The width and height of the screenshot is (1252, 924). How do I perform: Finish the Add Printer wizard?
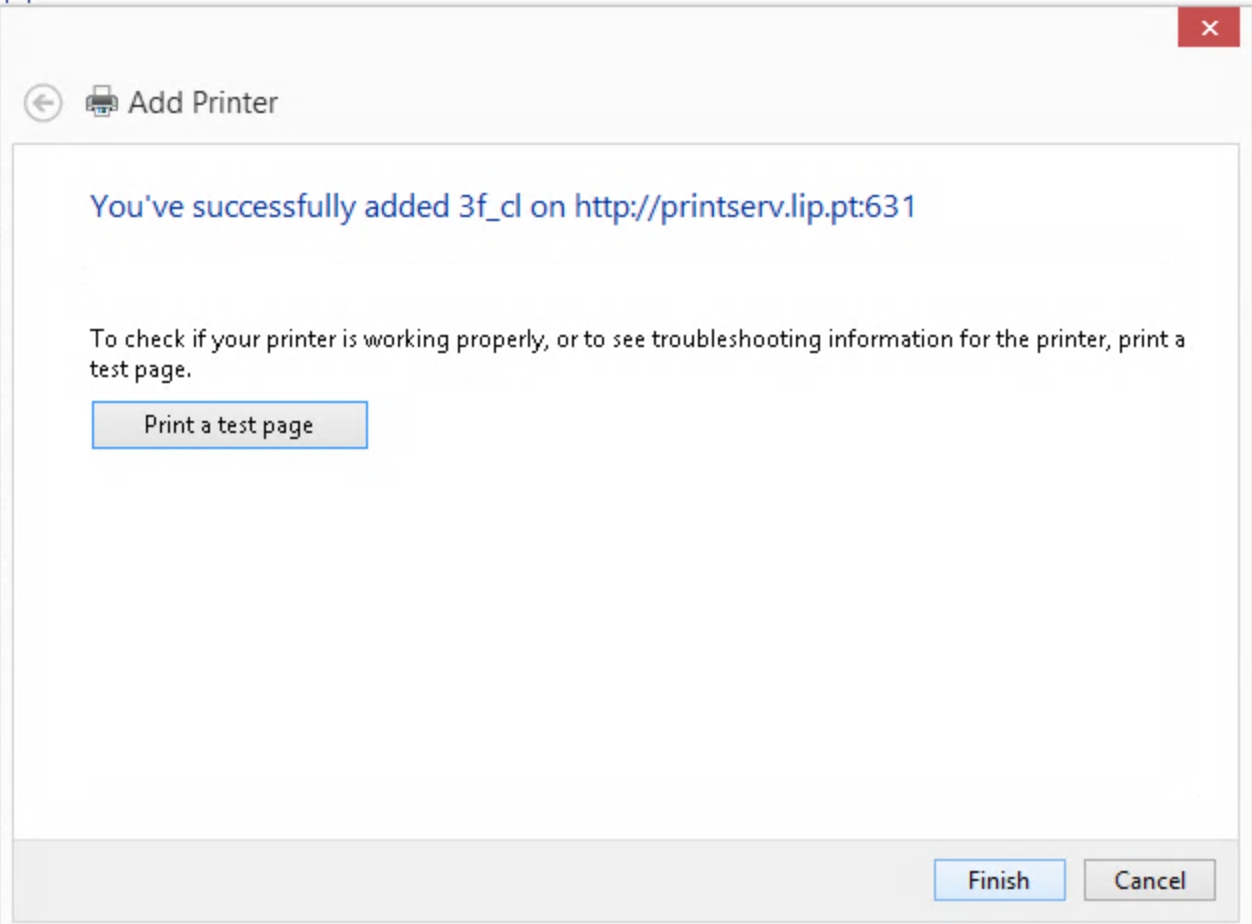(999, 880)
